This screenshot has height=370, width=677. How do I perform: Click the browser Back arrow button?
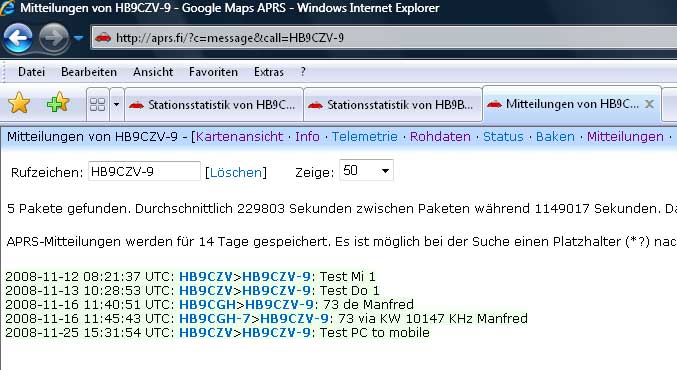(18, 38)
